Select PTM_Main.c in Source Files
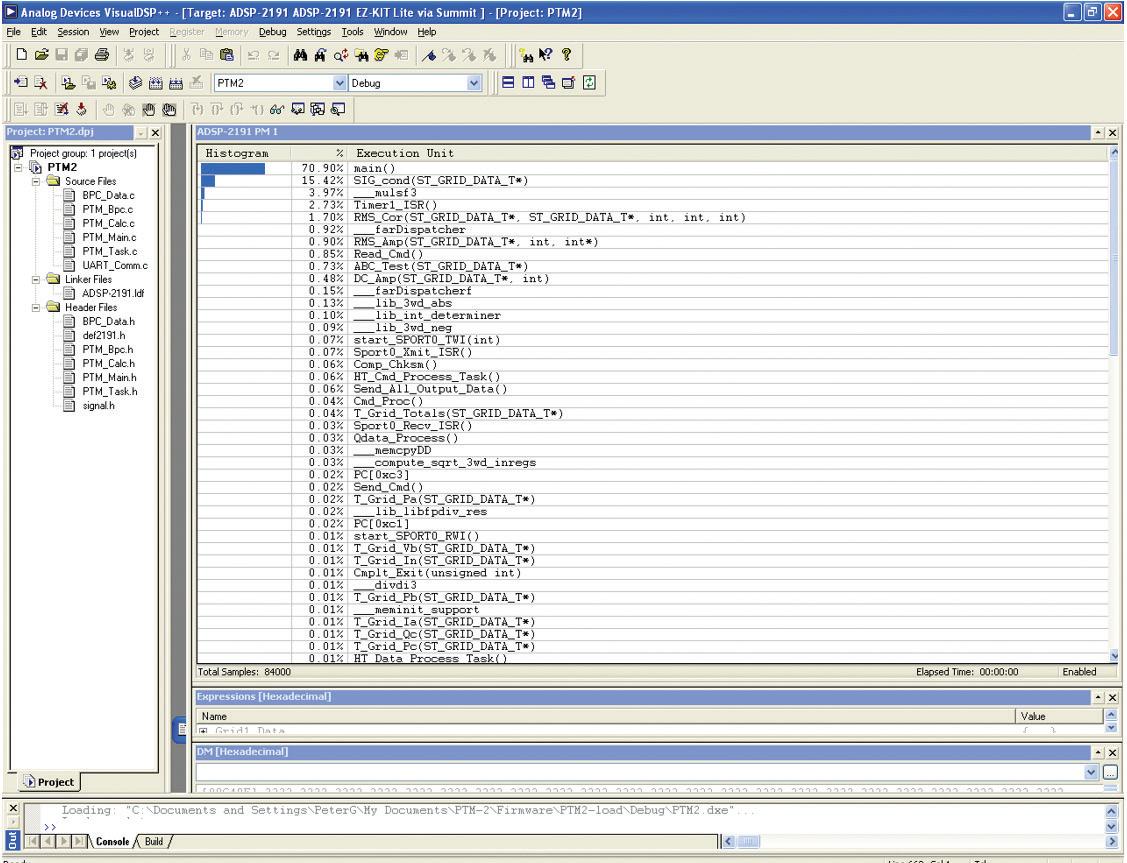 (x=109, y=237)
